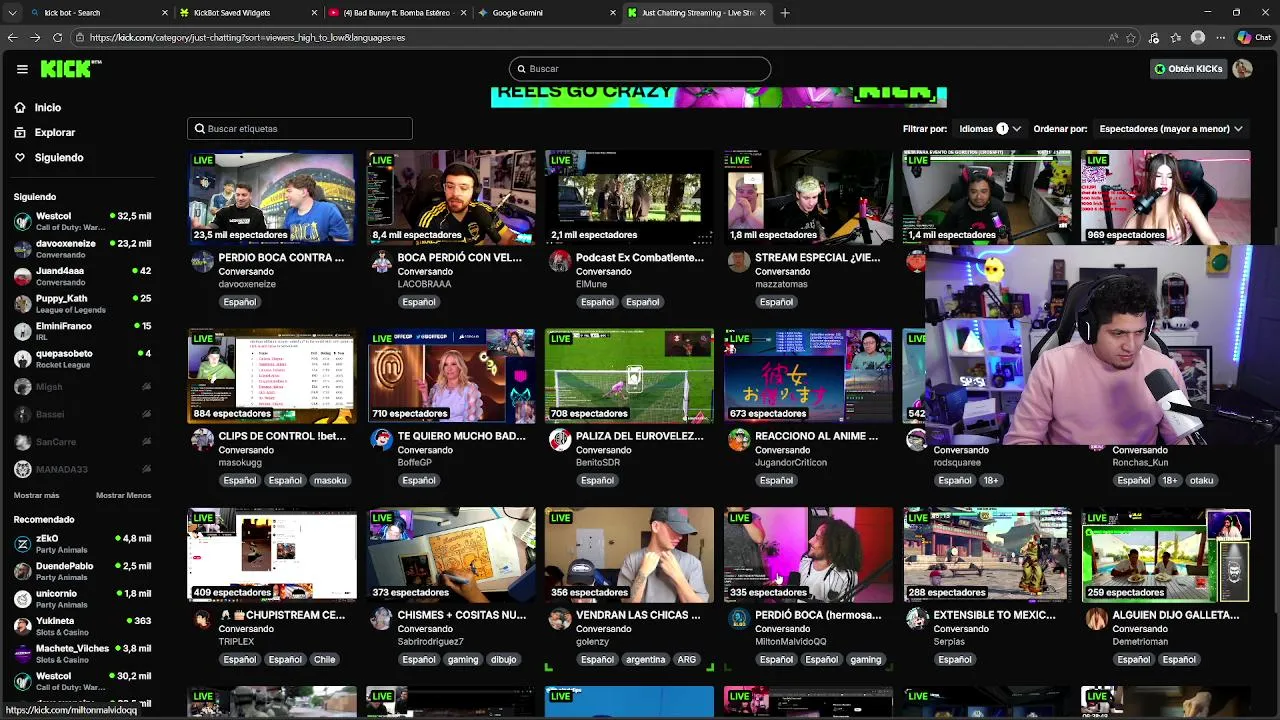Click 18+ tag on rodsquaree stream
The width and height of the screenshot is (1280, 720).
tap(990, 481)
